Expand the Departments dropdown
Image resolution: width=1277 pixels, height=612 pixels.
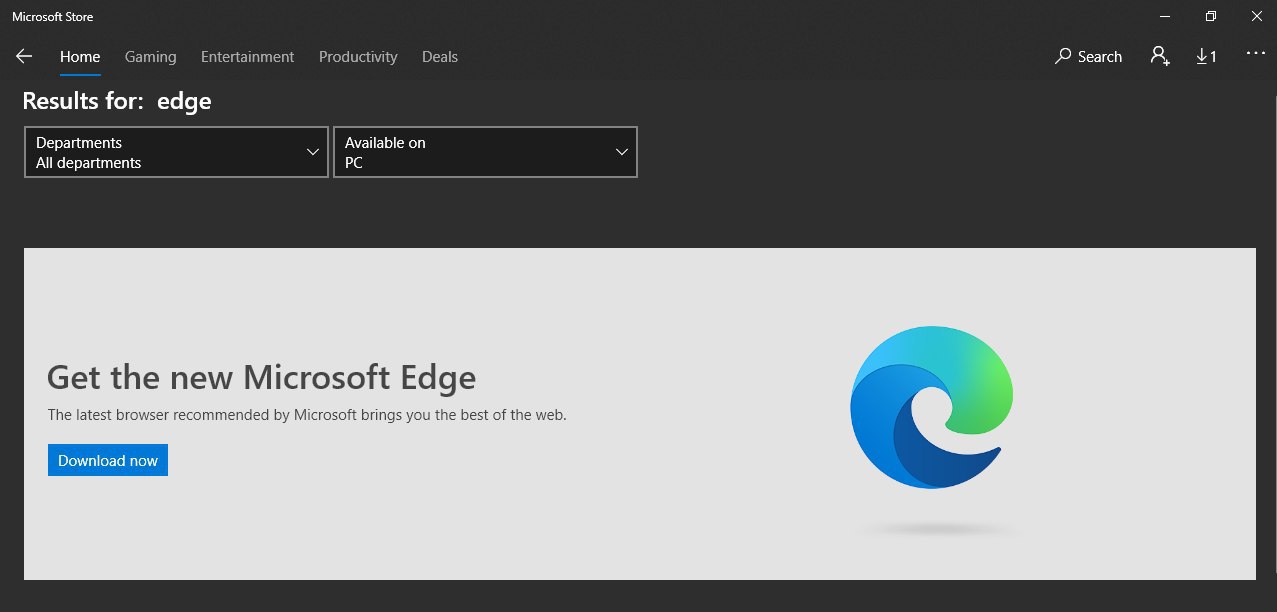click(176, 152)
